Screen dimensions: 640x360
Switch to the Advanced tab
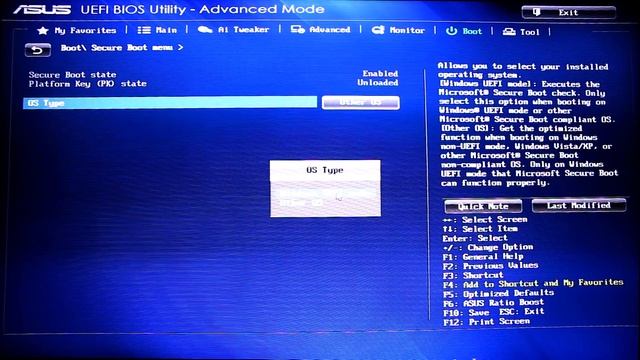(320, 29)
